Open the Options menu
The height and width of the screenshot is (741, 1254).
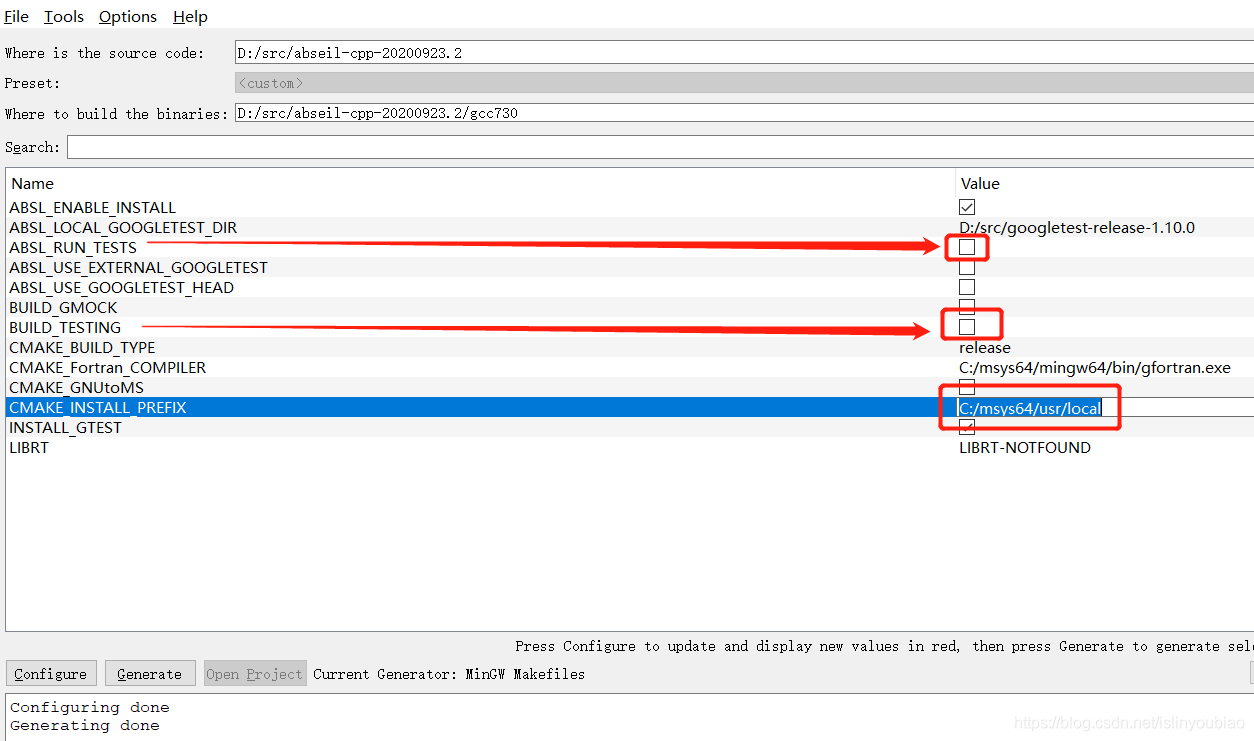coord(127,16)
